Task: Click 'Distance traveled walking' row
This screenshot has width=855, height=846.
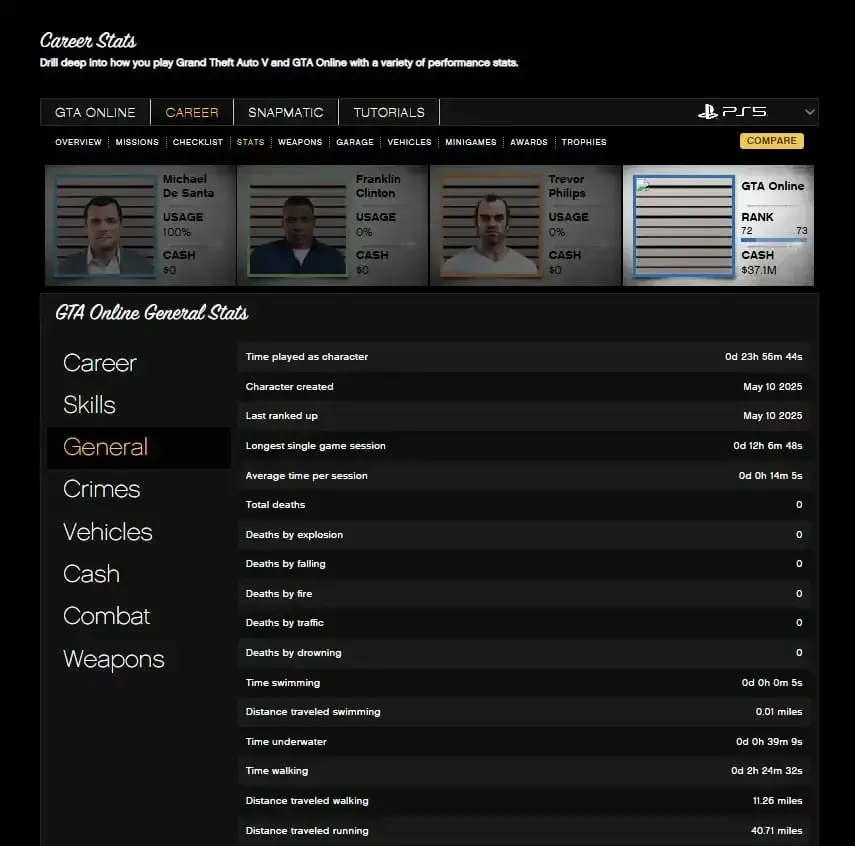Action: 524,801
